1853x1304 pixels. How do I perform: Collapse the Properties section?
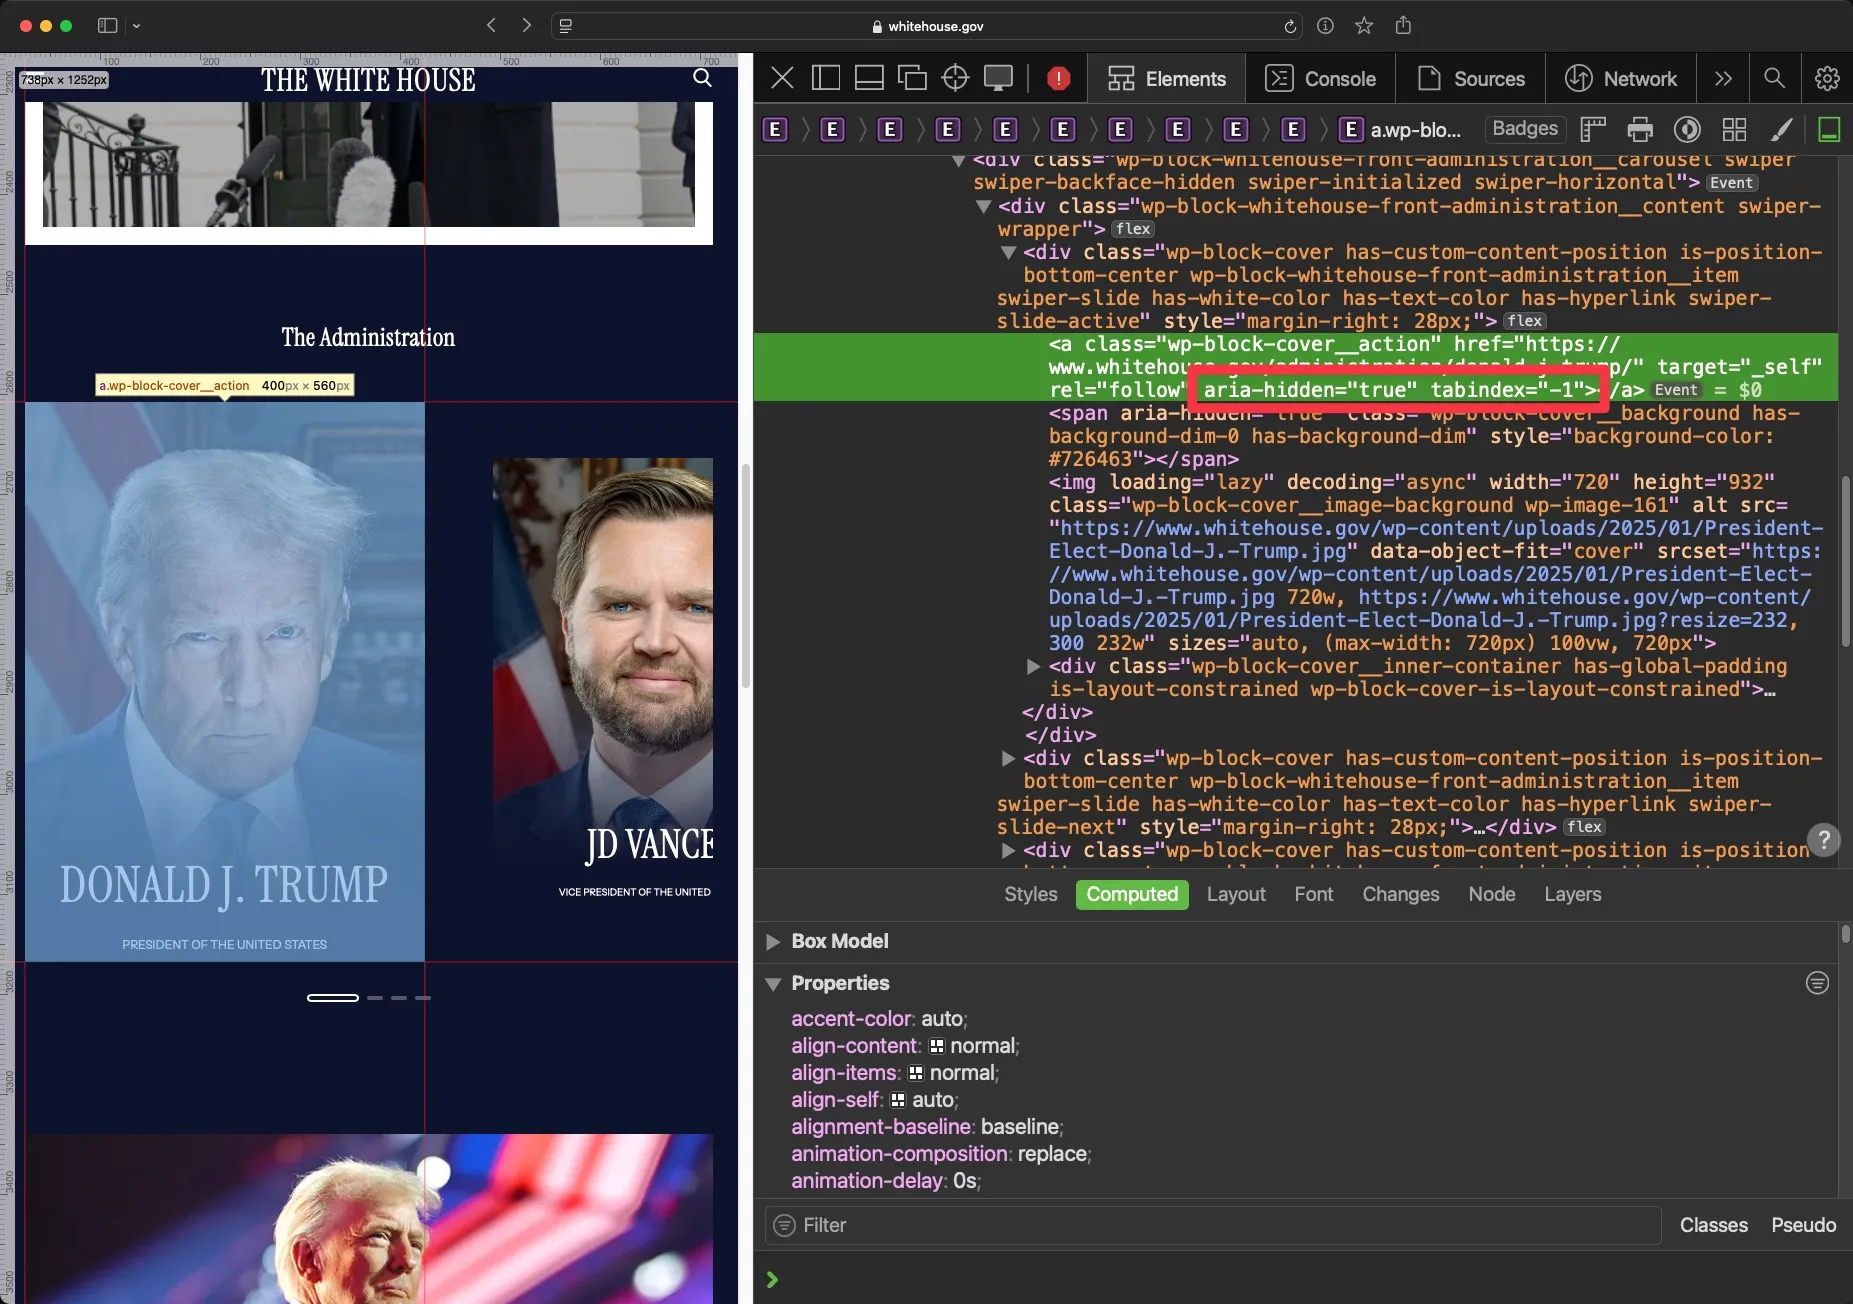point(773,983)
